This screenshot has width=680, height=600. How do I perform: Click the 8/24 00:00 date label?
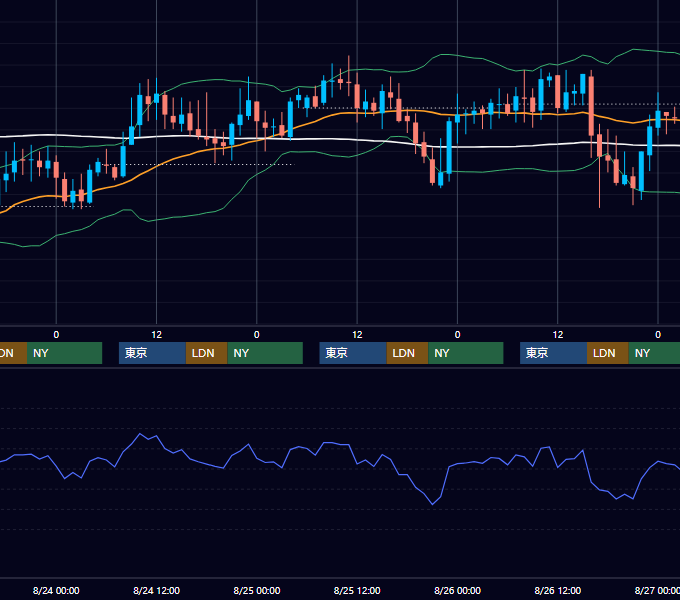(x=56, y=590)
